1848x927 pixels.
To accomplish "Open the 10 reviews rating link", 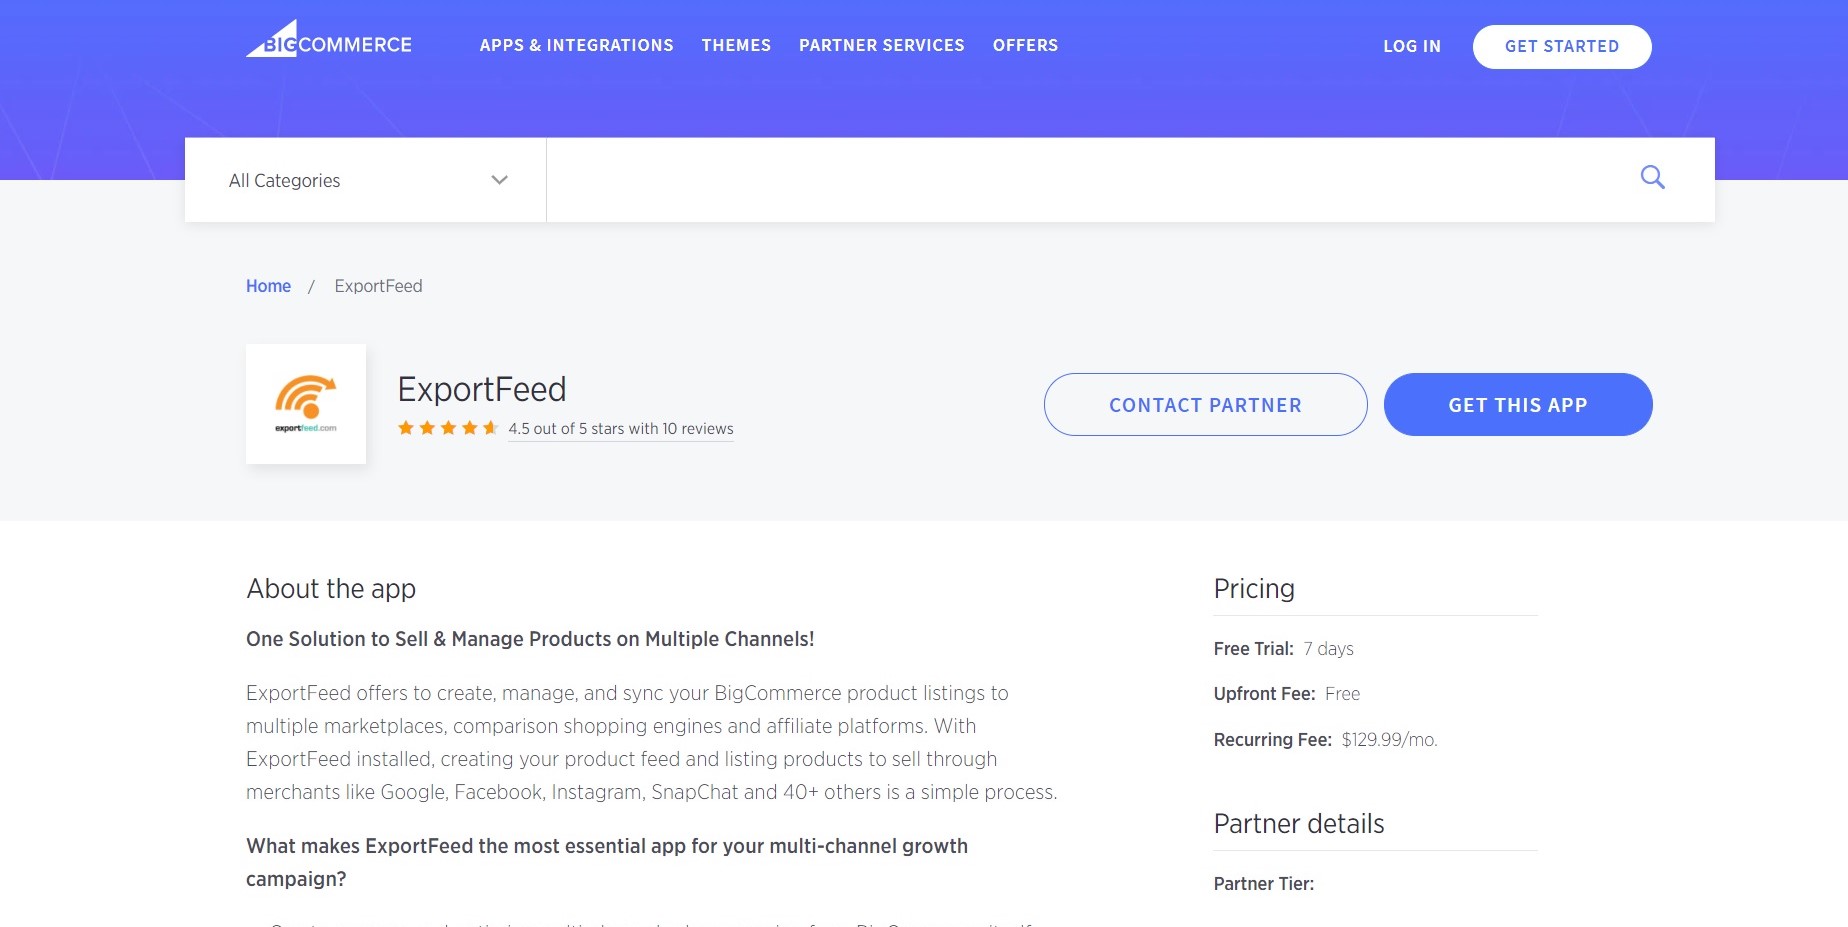I will [620, 429].
